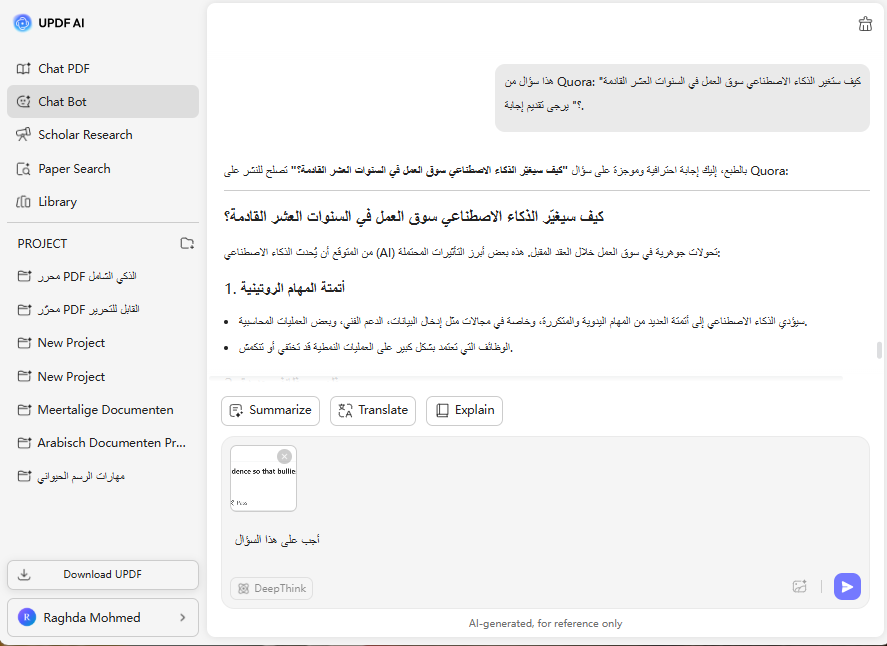The image size is (887, 646).
Task: Open the Chat PDF section
Action: pyautogui.click(x=103, y=68)
